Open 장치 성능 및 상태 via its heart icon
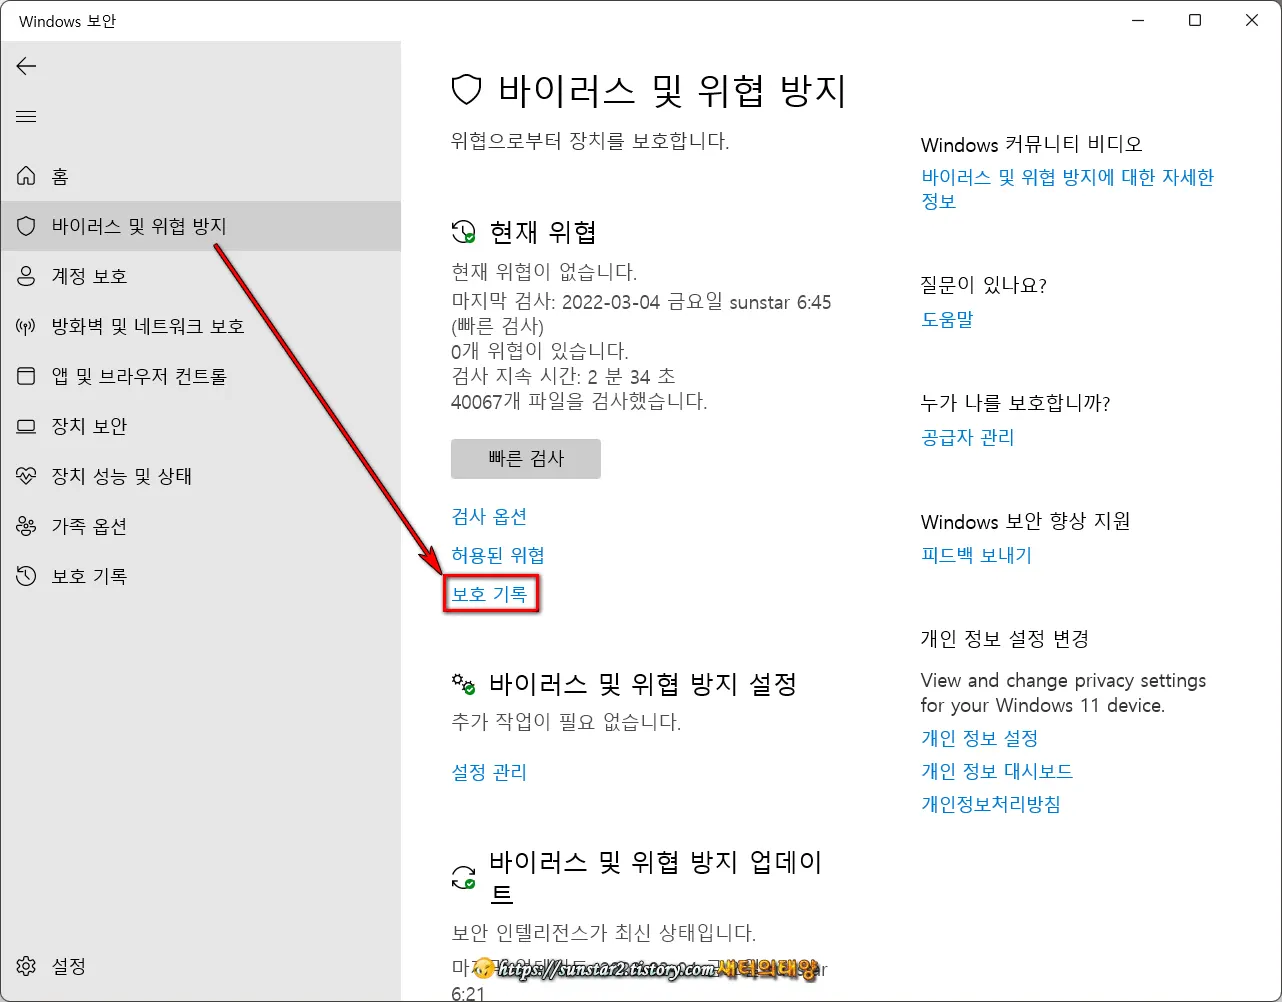 point(26,476)
